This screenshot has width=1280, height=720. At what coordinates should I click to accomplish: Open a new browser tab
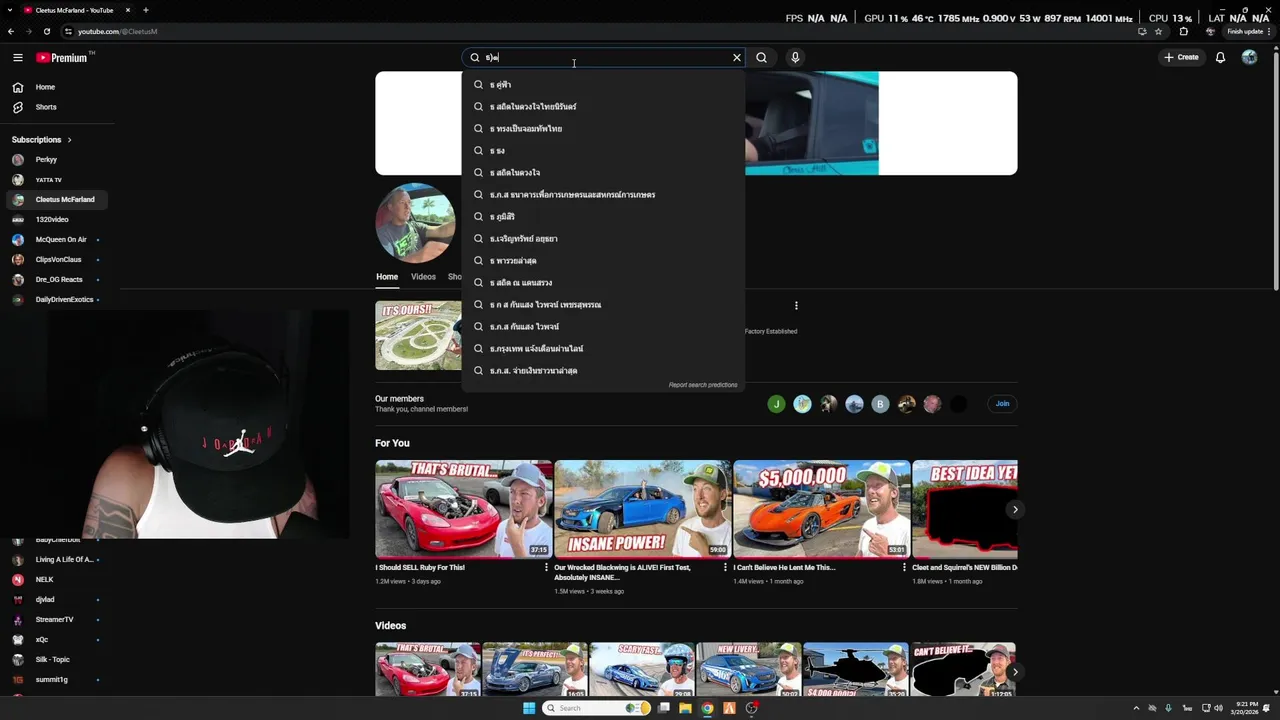(146, 10)
